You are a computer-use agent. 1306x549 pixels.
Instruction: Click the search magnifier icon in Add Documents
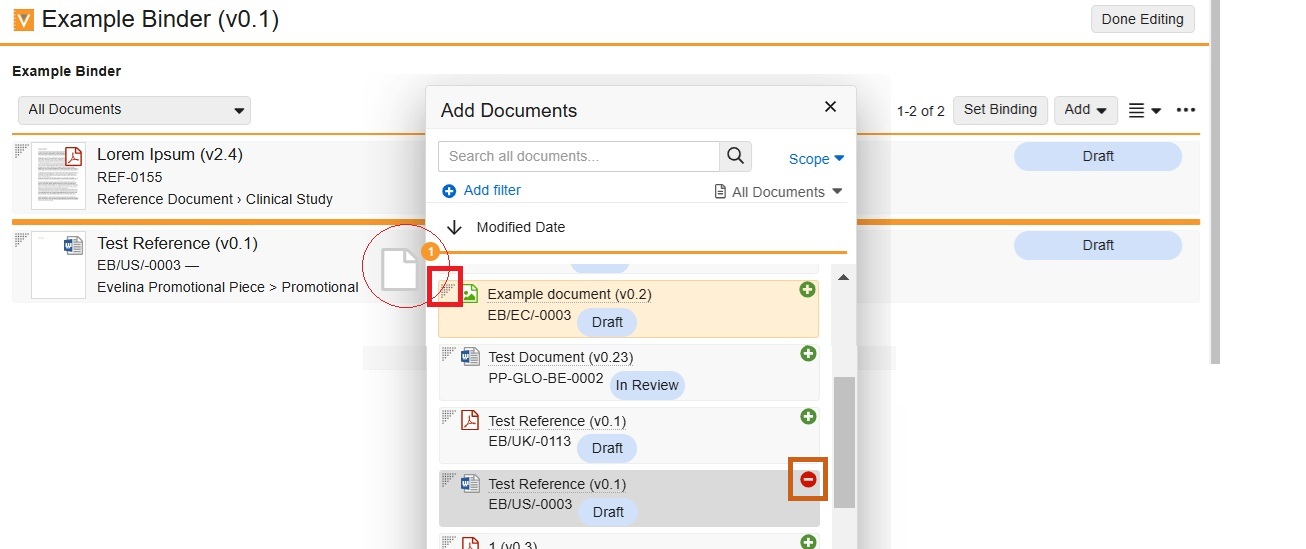(x=736, y=156)
